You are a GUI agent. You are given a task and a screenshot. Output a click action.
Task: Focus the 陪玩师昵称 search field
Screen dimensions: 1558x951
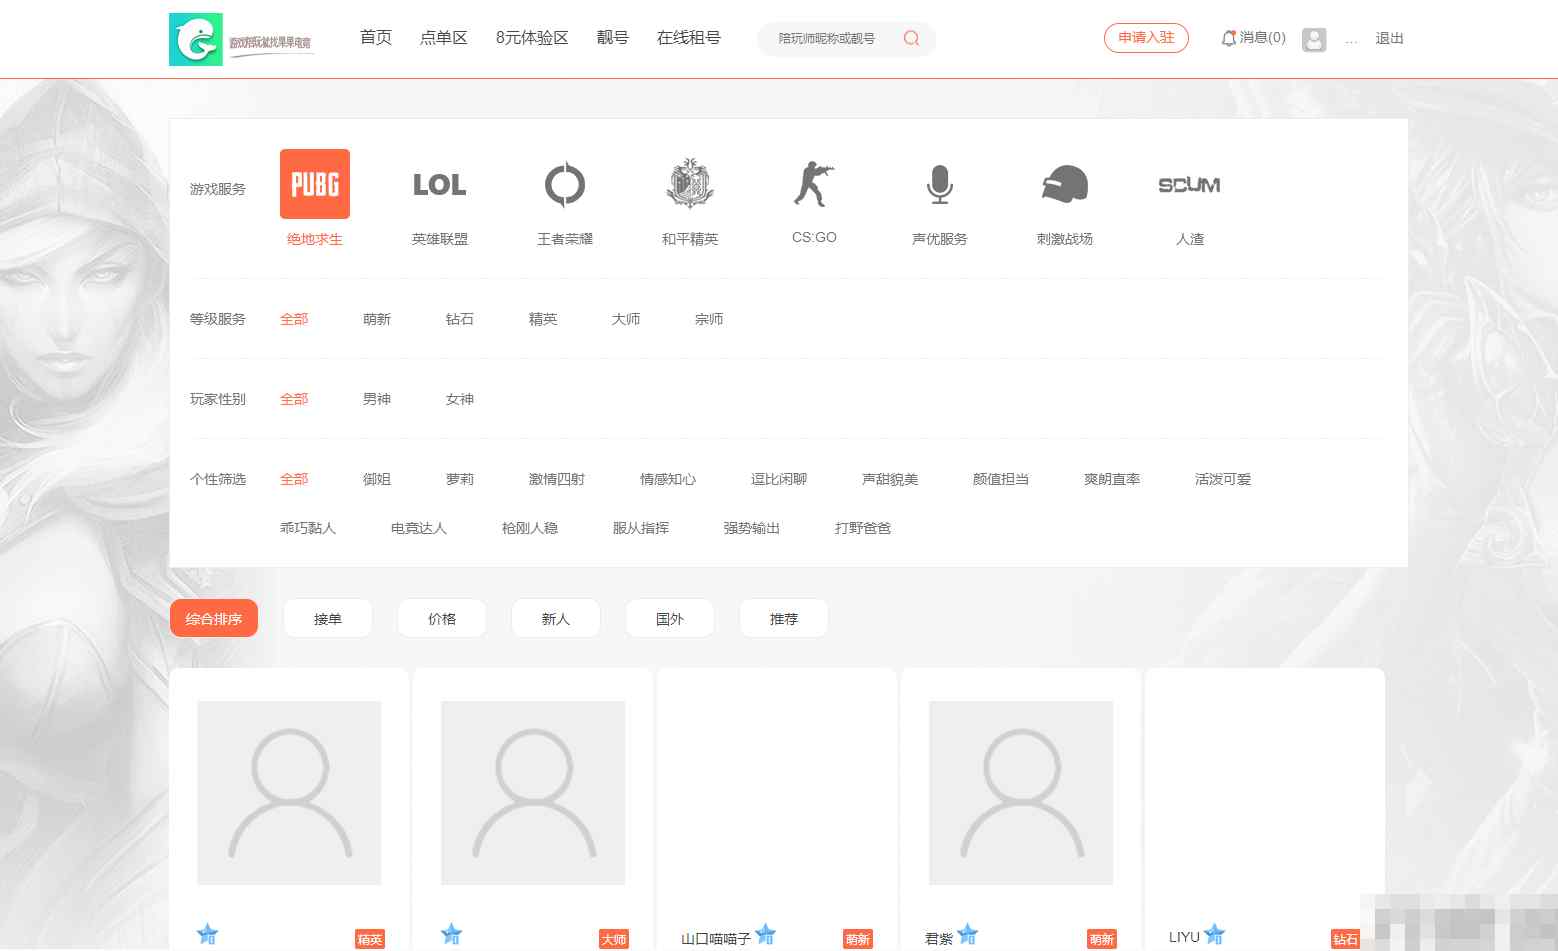click(828, 39)
